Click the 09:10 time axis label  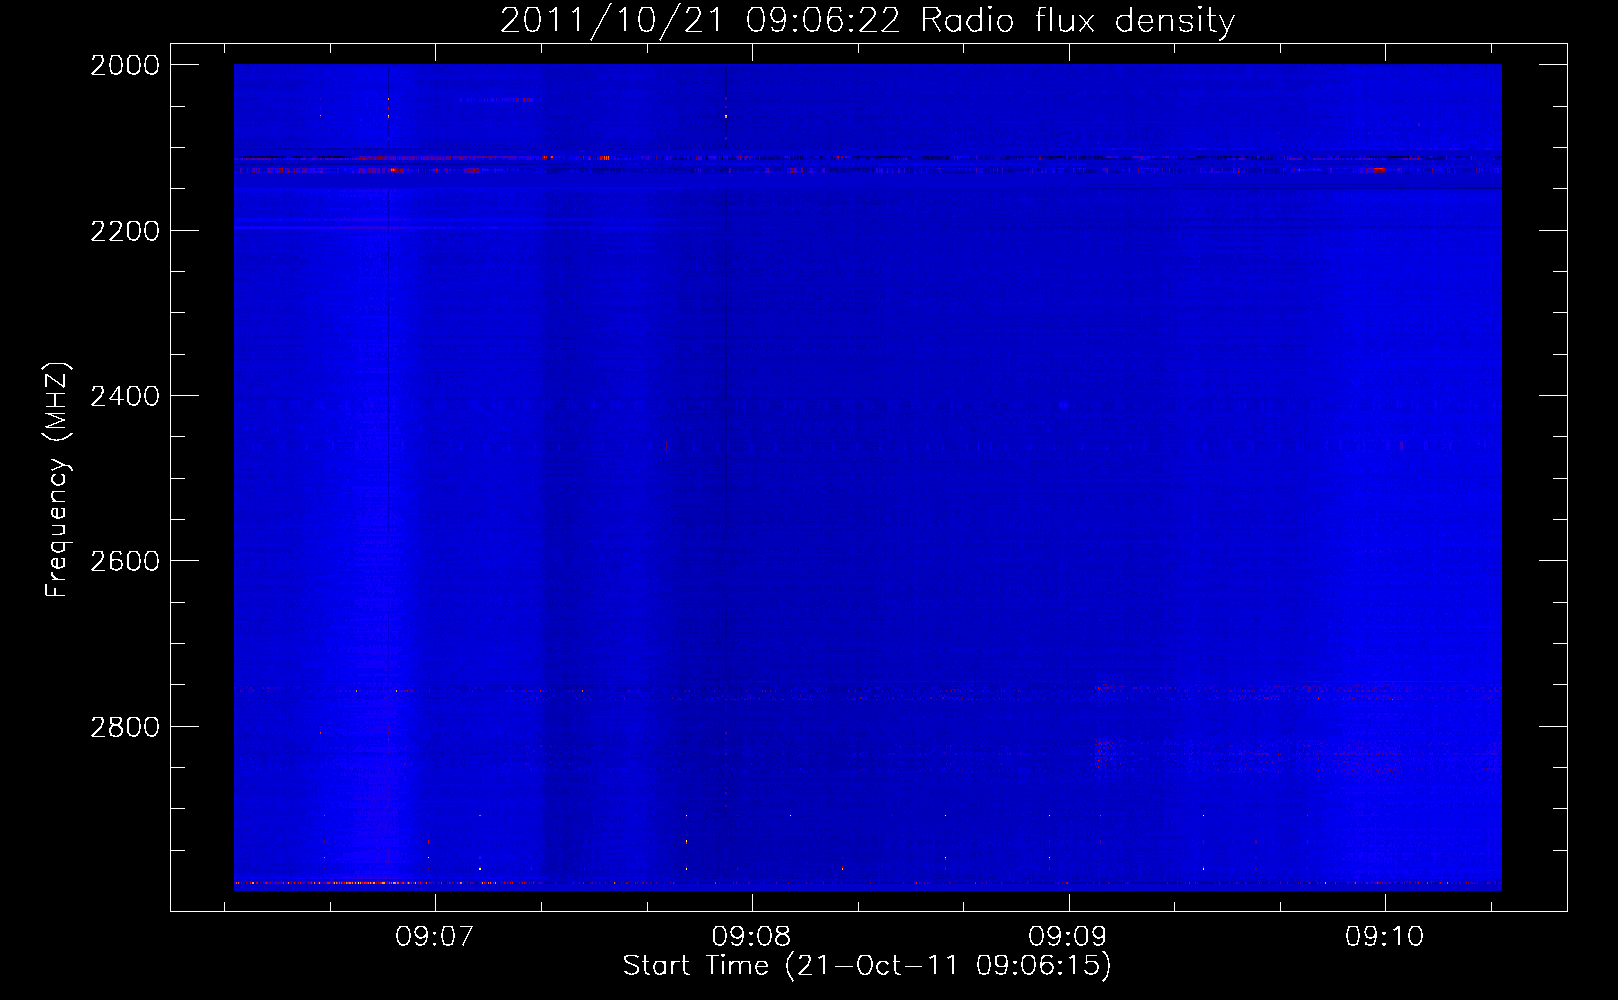pos(1384,937)
